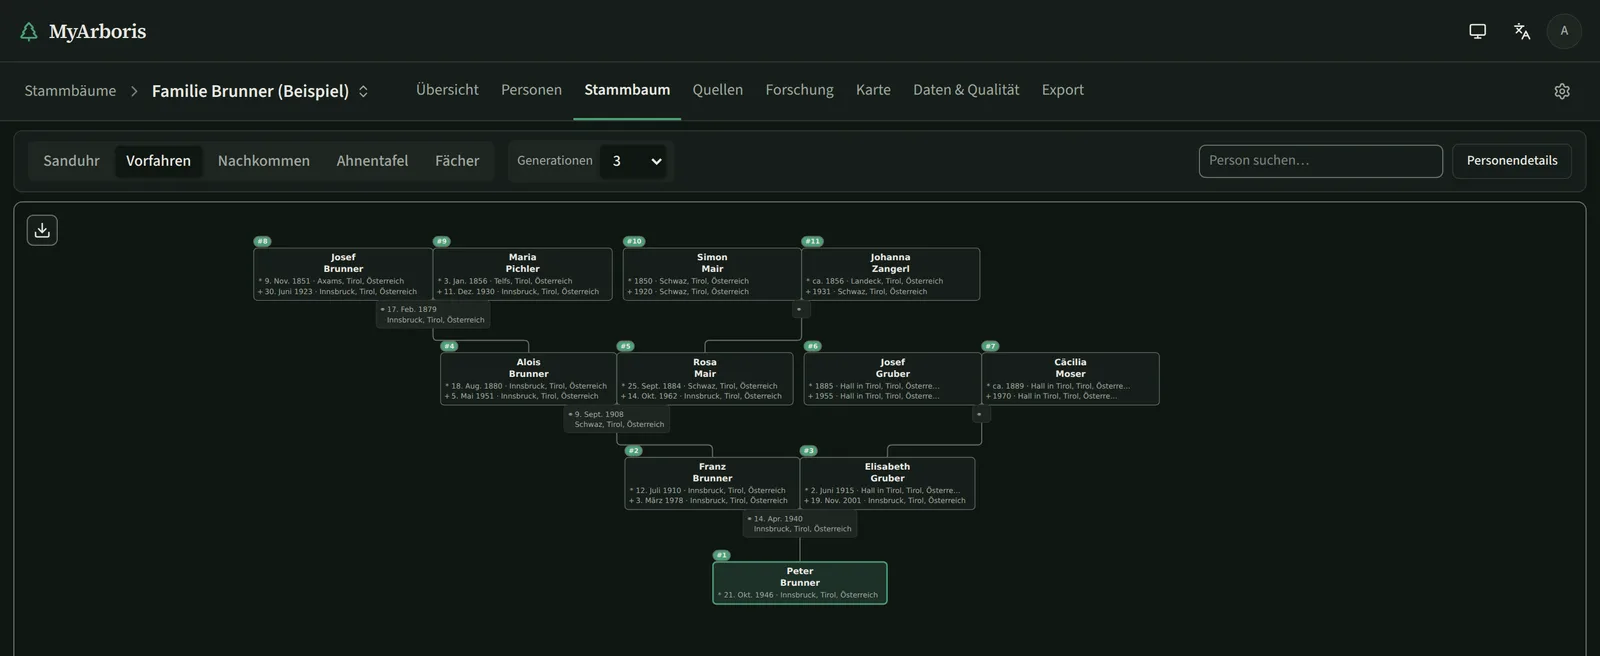Open the Quellen tab
The image size is (1600, 656).
click(718, 90)
